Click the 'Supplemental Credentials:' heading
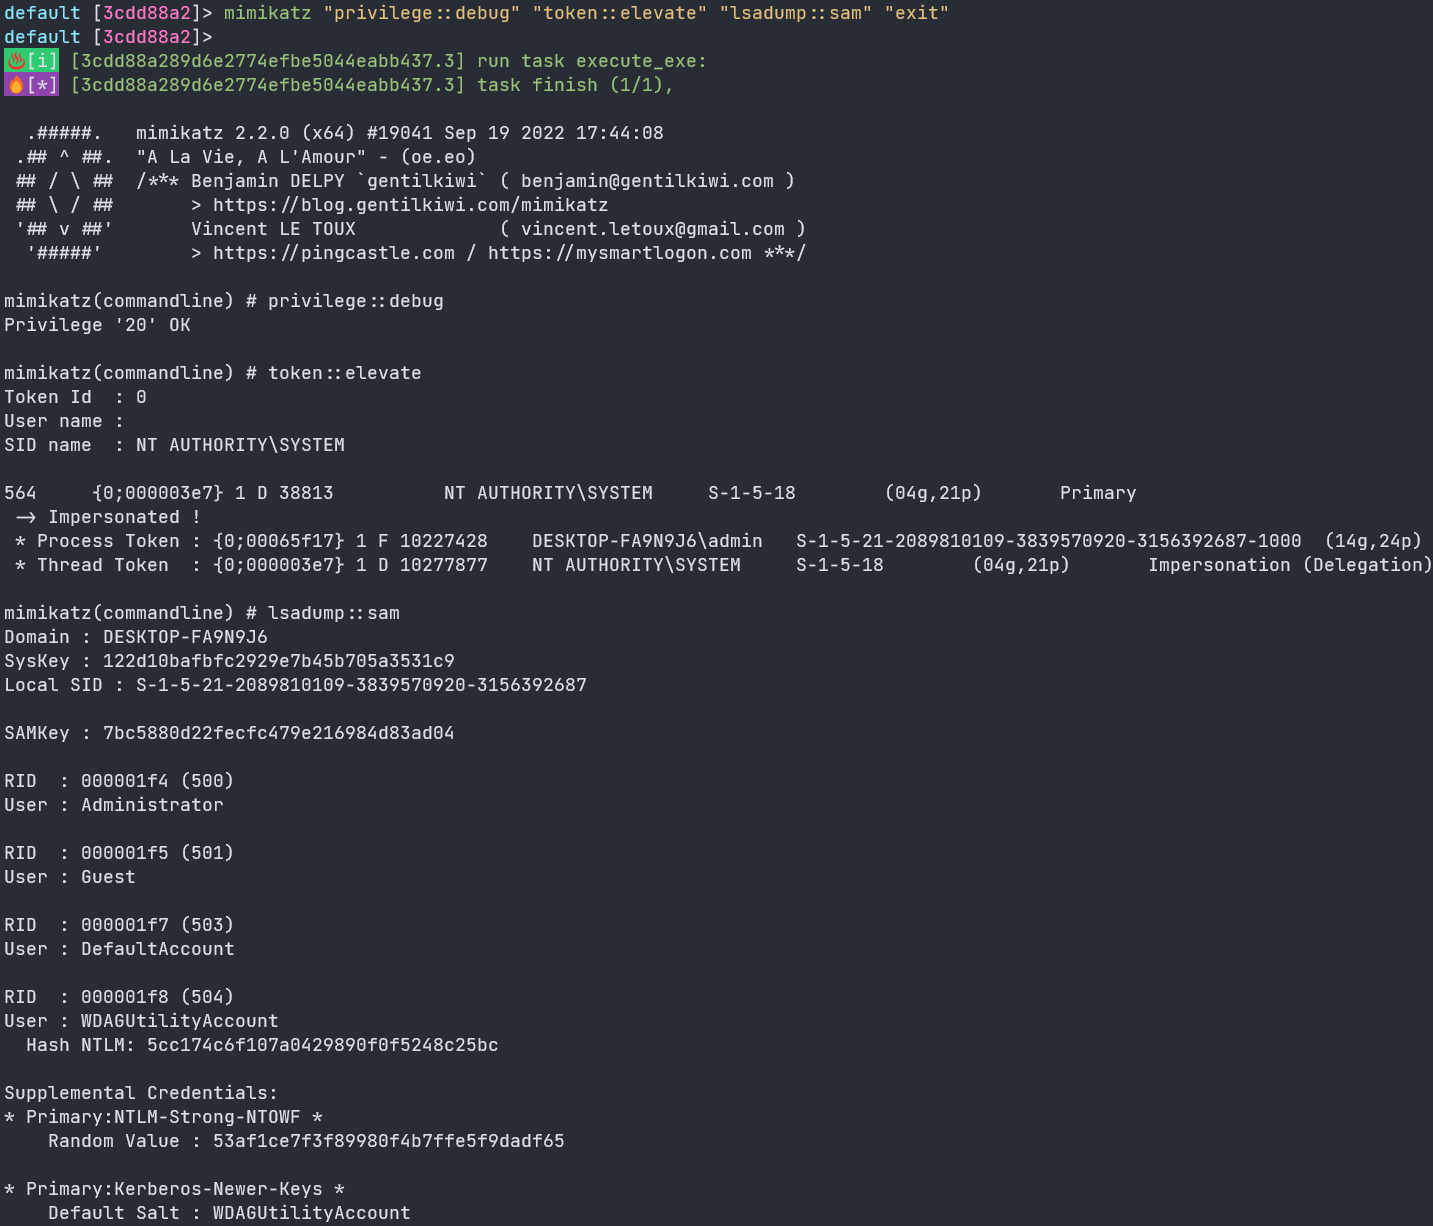 pos(141,1093)
